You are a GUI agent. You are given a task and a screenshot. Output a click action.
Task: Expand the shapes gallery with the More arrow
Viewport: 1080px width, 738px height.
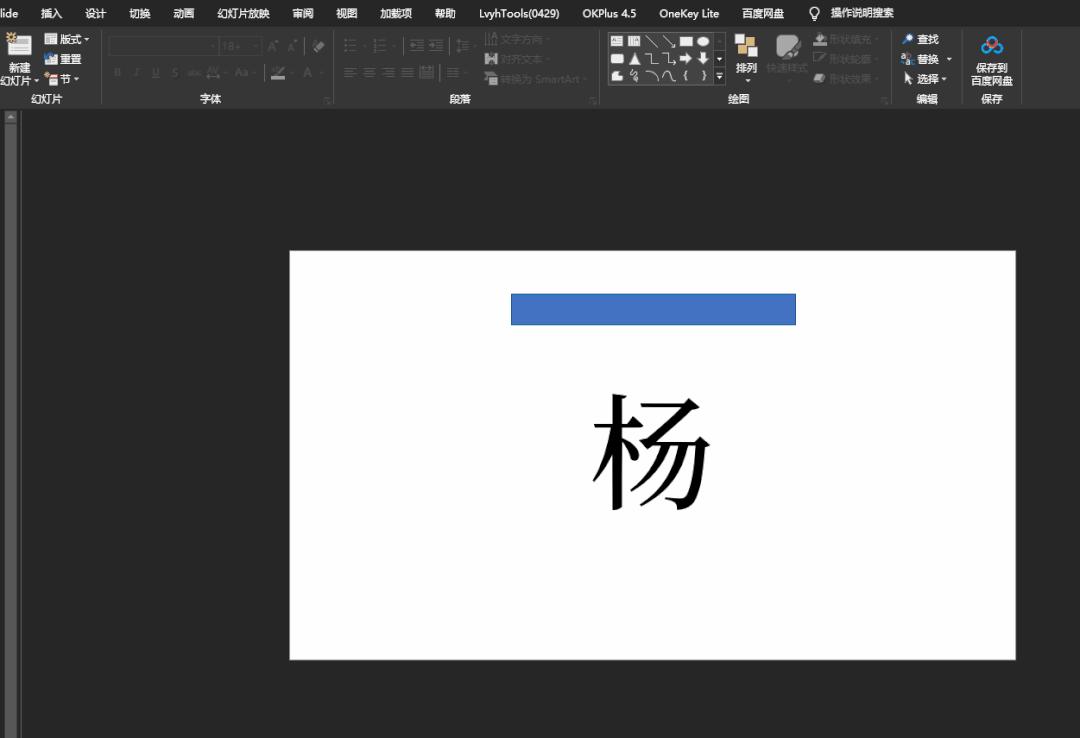[719, 78]
